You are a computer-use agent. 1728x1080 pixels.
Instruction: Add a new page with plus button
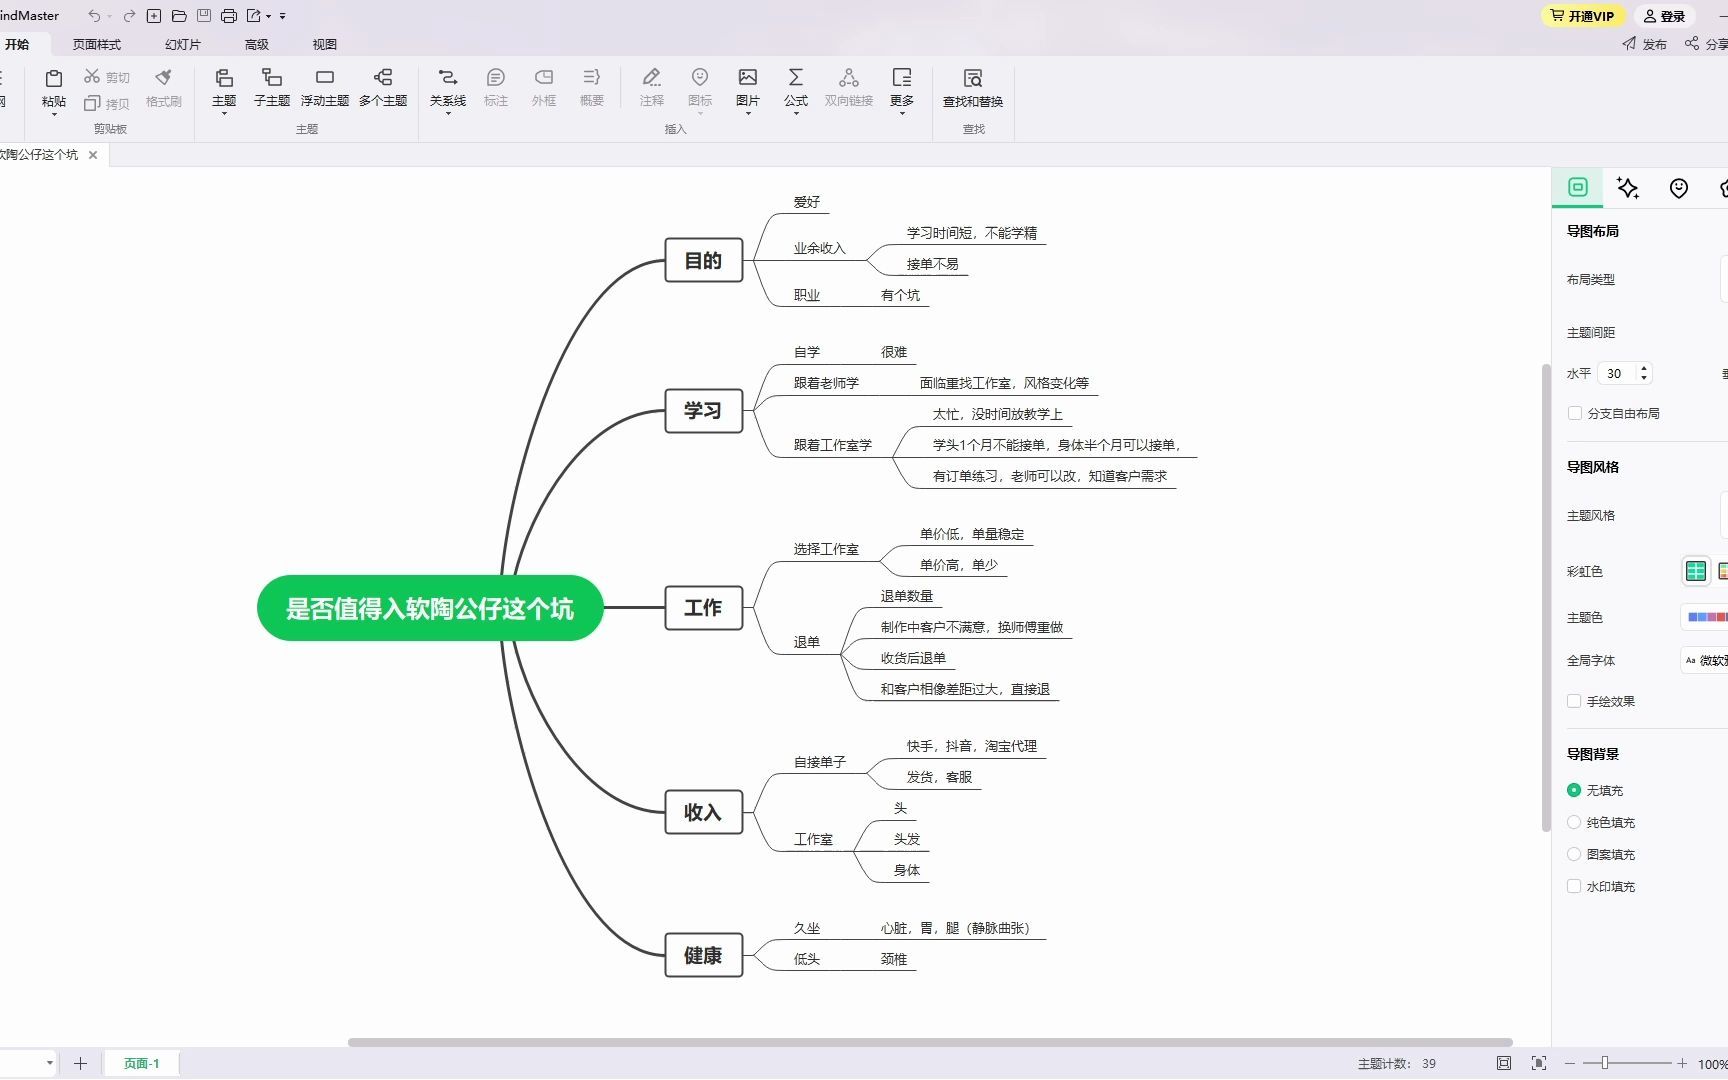pyautogui.click(x=81, y=1063)
